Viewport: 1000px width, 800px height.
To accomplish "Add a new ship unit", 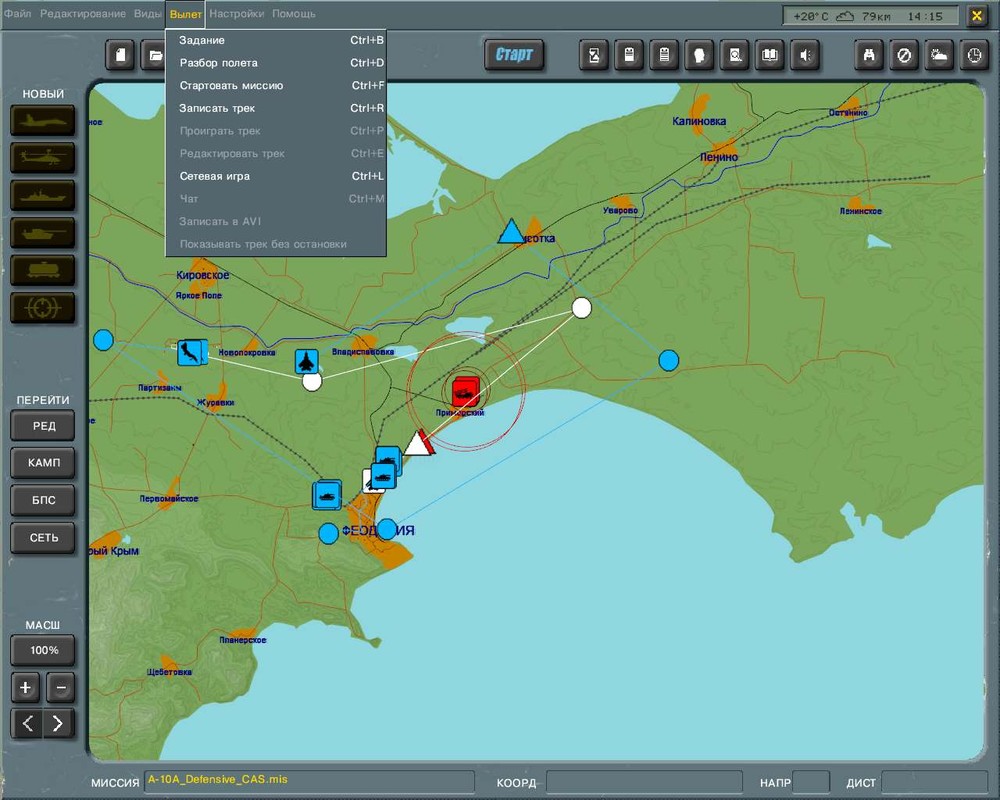I will 43,195.
